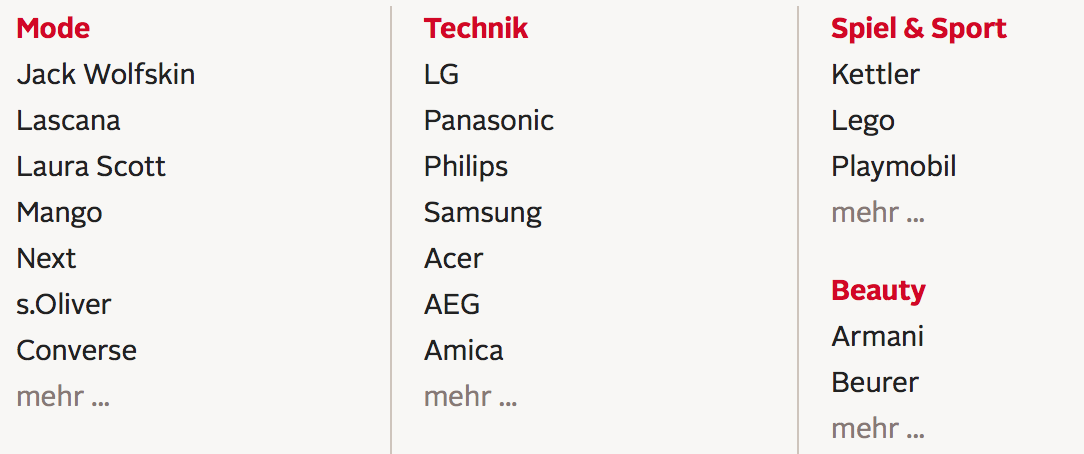Screen dimensions: 1084x454
Task: Open Converse in the Mode list
Action: 77,350
